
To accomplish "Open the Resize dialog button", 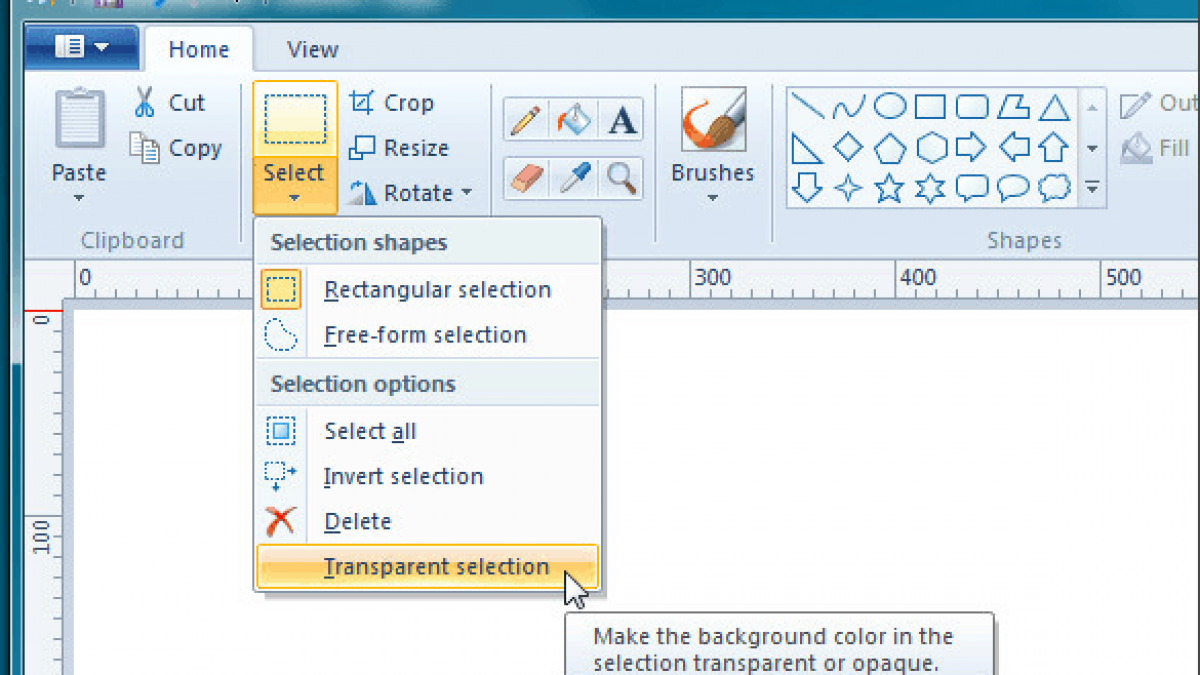I will [398, 148].
